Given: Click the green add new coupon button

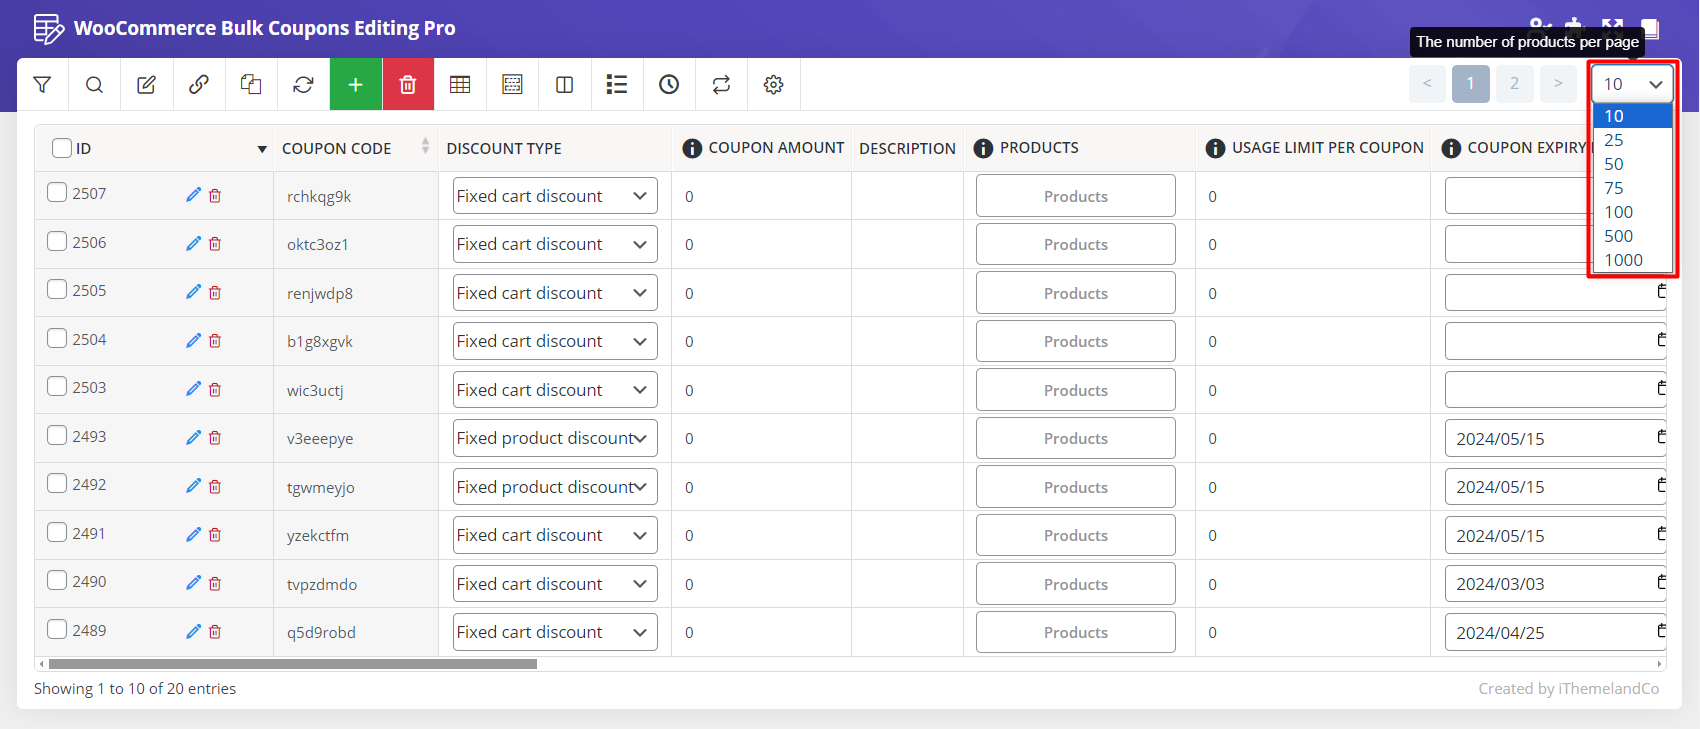Looking at the screenshot, I should pyautogui.click(x=355, y=85).
